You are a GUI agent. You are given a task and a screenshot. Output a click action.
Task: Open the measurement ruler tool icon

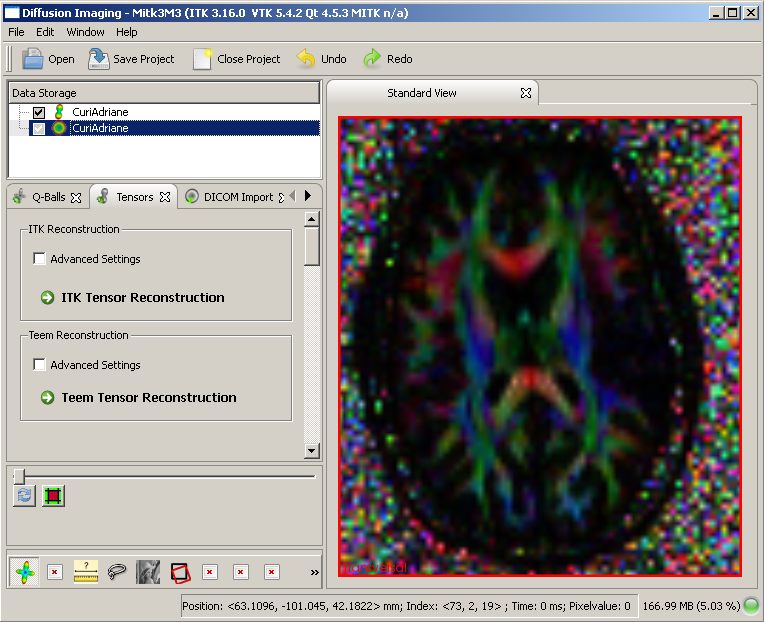tap(86, 572)
